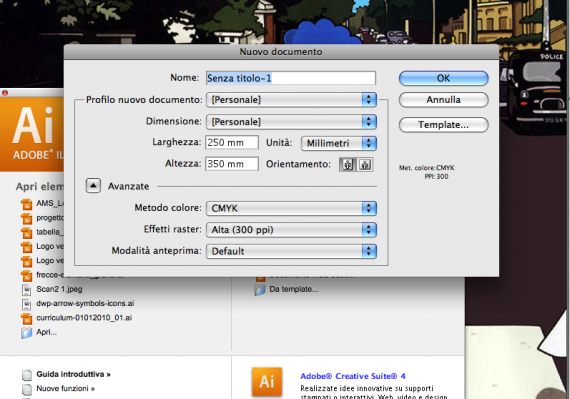Screen dimensions: 570x399
Task: Open the Unità Millimetri dropdown
Action: click(339, 143)
